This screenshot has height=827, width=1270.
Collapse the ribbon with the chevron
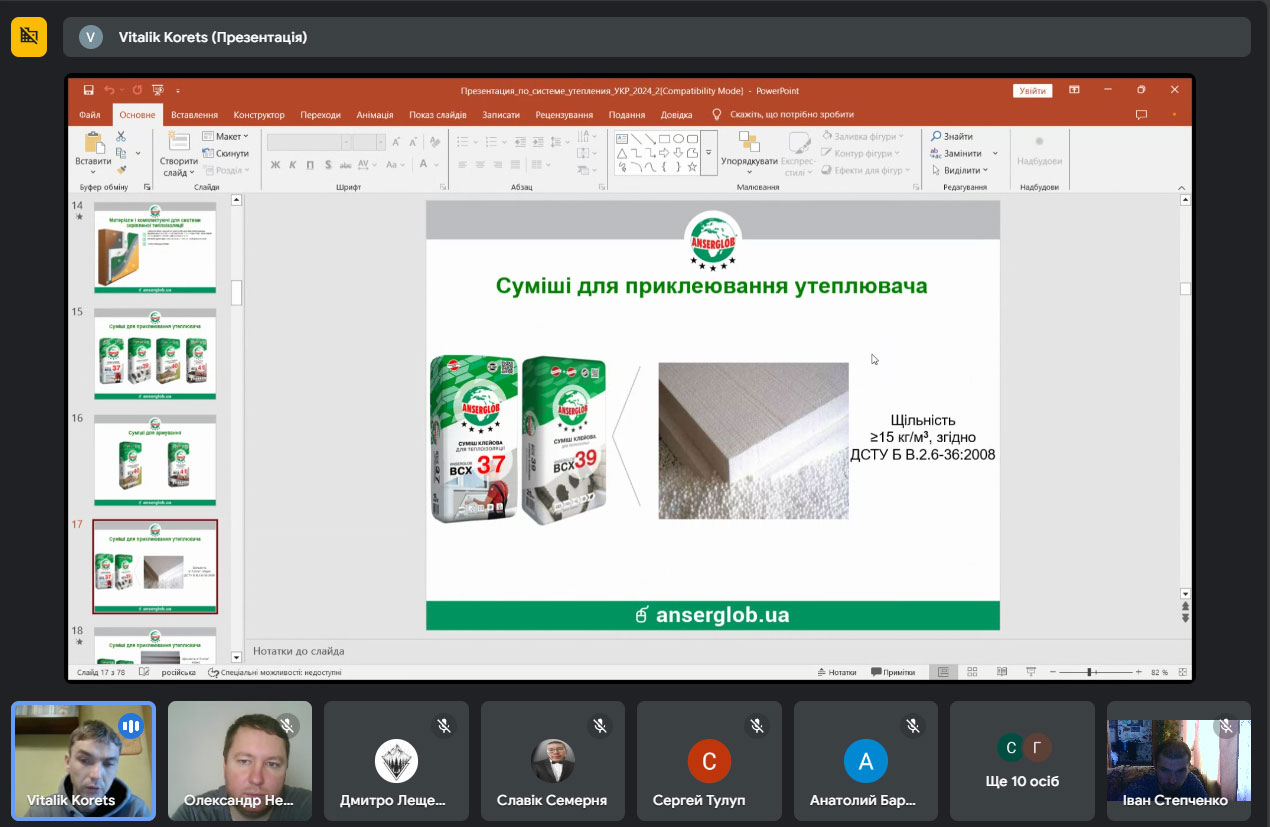tap(1181, 187)
